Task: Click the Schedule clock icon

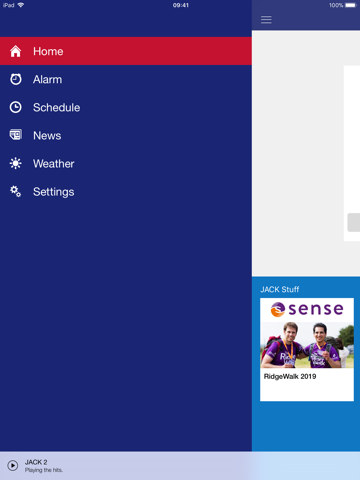Action: click(16, 107)
